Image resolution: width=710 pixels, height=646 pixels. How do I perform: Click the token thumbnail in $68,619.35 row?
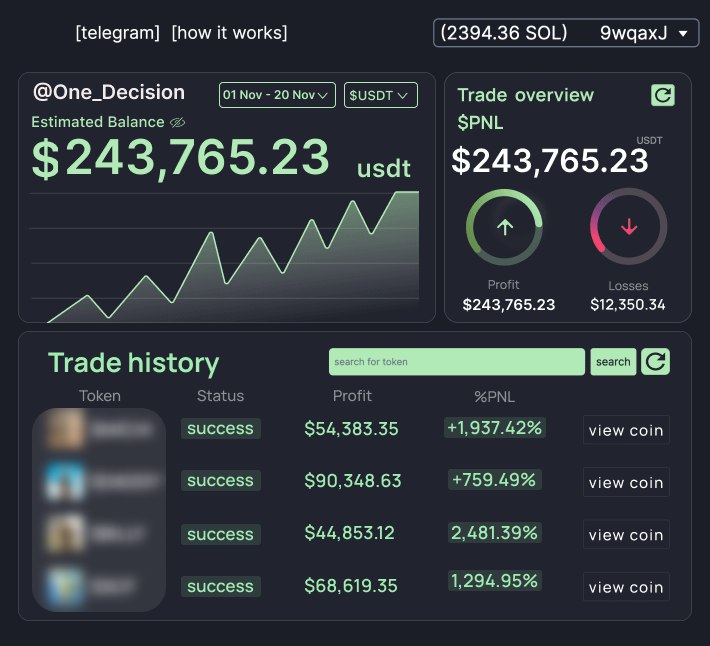point(66,586)
